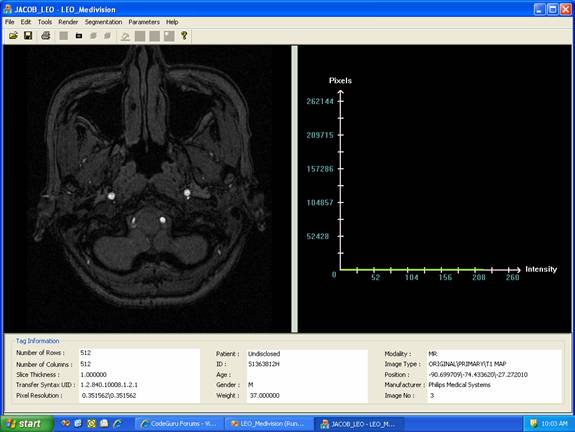This screenshot has height=432, width=575.
Task: Click the yellow Help question mark icon
Action: click(x=184, y=36)
